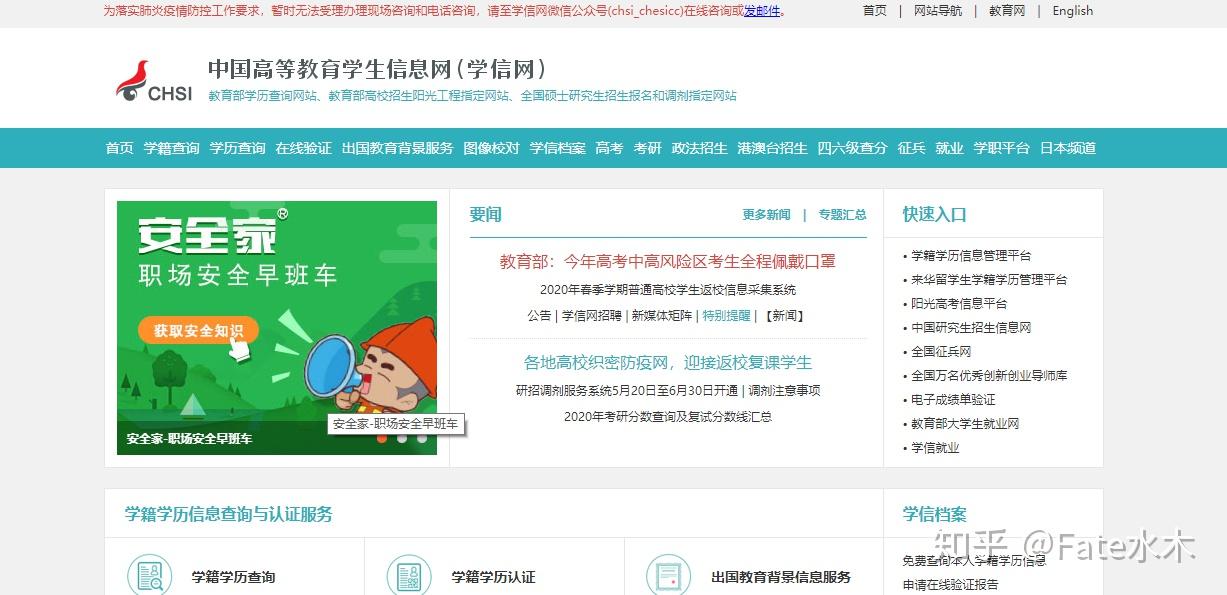Click the 中国高等教育学生信息网 site title
Screen dimensions: 1227x595
click(x=379, y=69)
